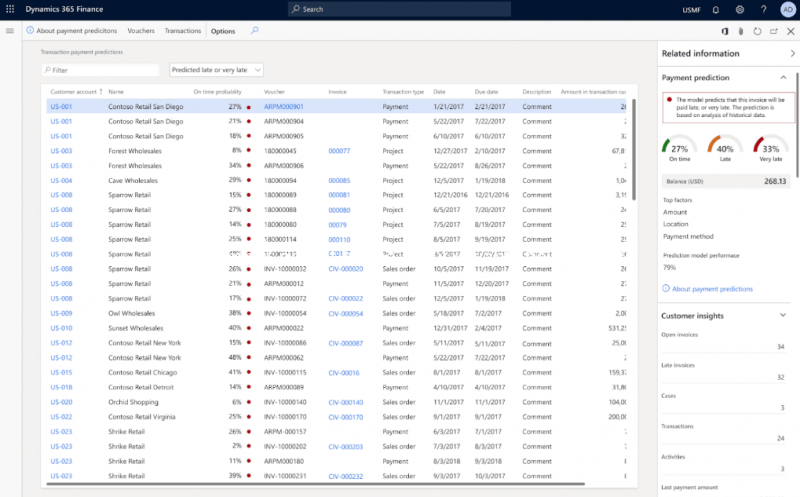Click the Dynamics 365 Finance title
800x497 pixels.
click(64, 9)
